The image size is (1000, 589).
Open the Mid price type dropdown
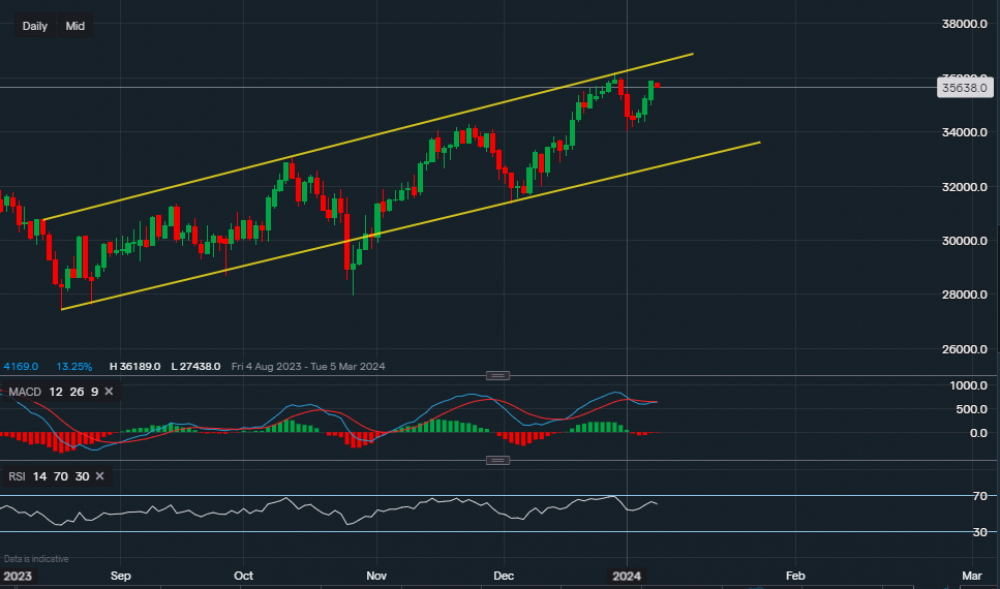(75, 26)
